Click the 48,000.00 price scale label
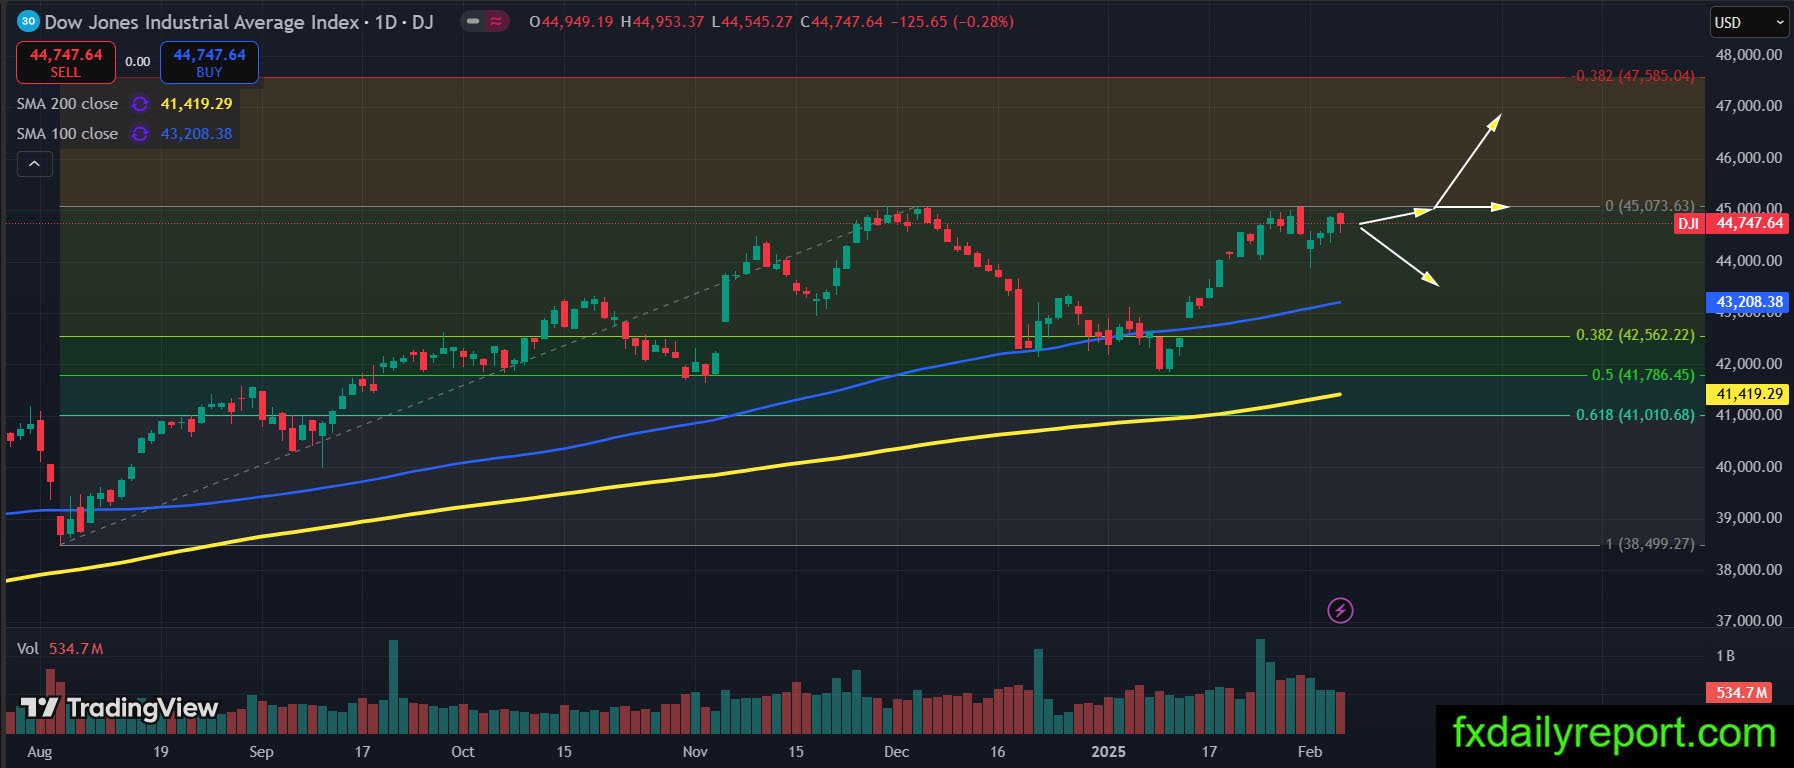This screenshot has height=768, width=1794. (x=1749, y=55)
